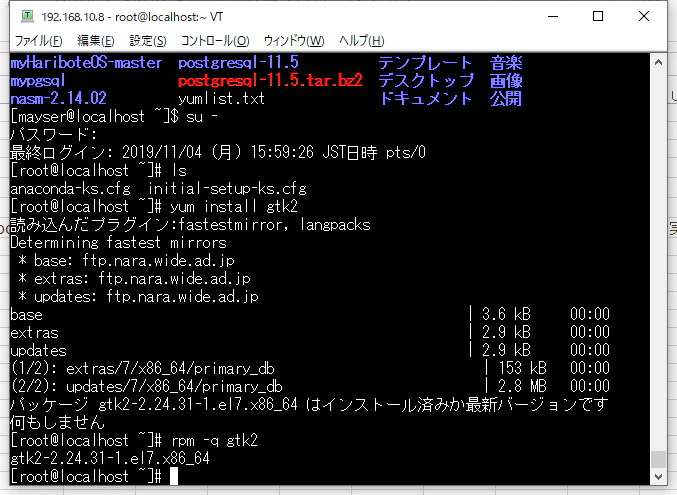The image size is (677, 495).
Task: Click the extras/7/x86_64/primary_db line
Action: coord(142,368)
